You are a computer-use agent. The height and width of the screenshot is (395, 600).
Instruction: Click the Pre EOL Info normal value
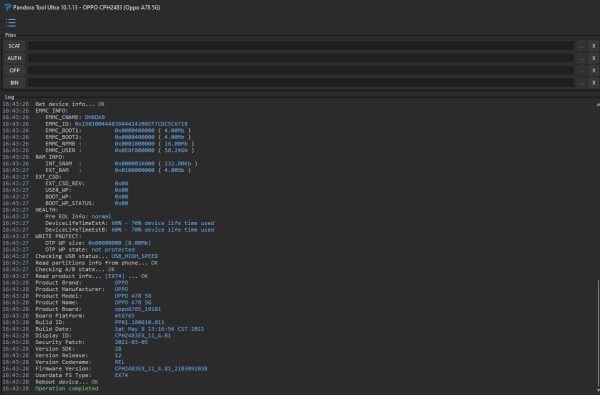[x=101, y=216]
